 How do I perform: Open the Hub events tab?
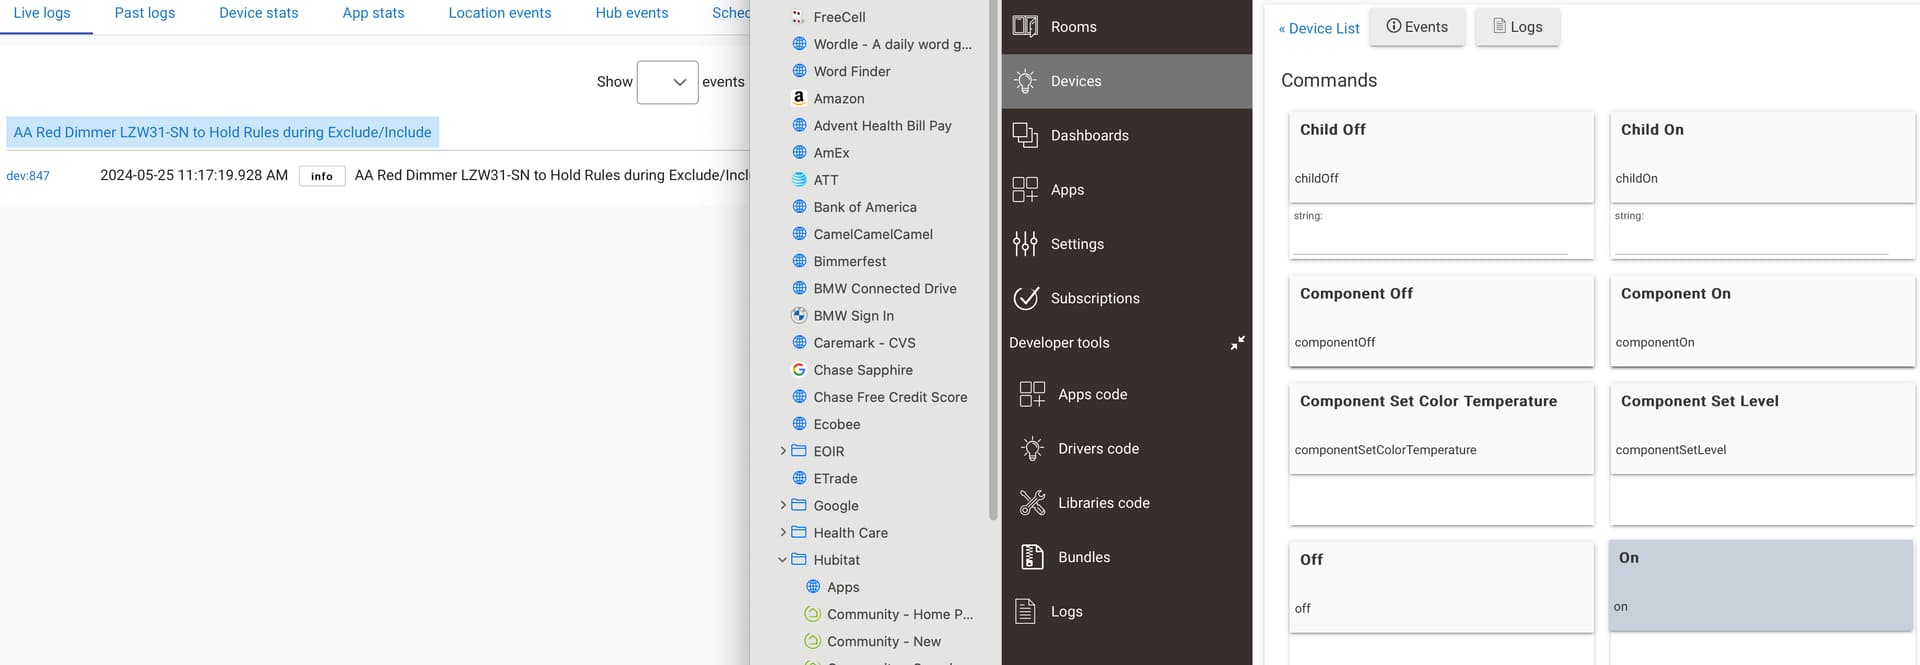(632, 13)
